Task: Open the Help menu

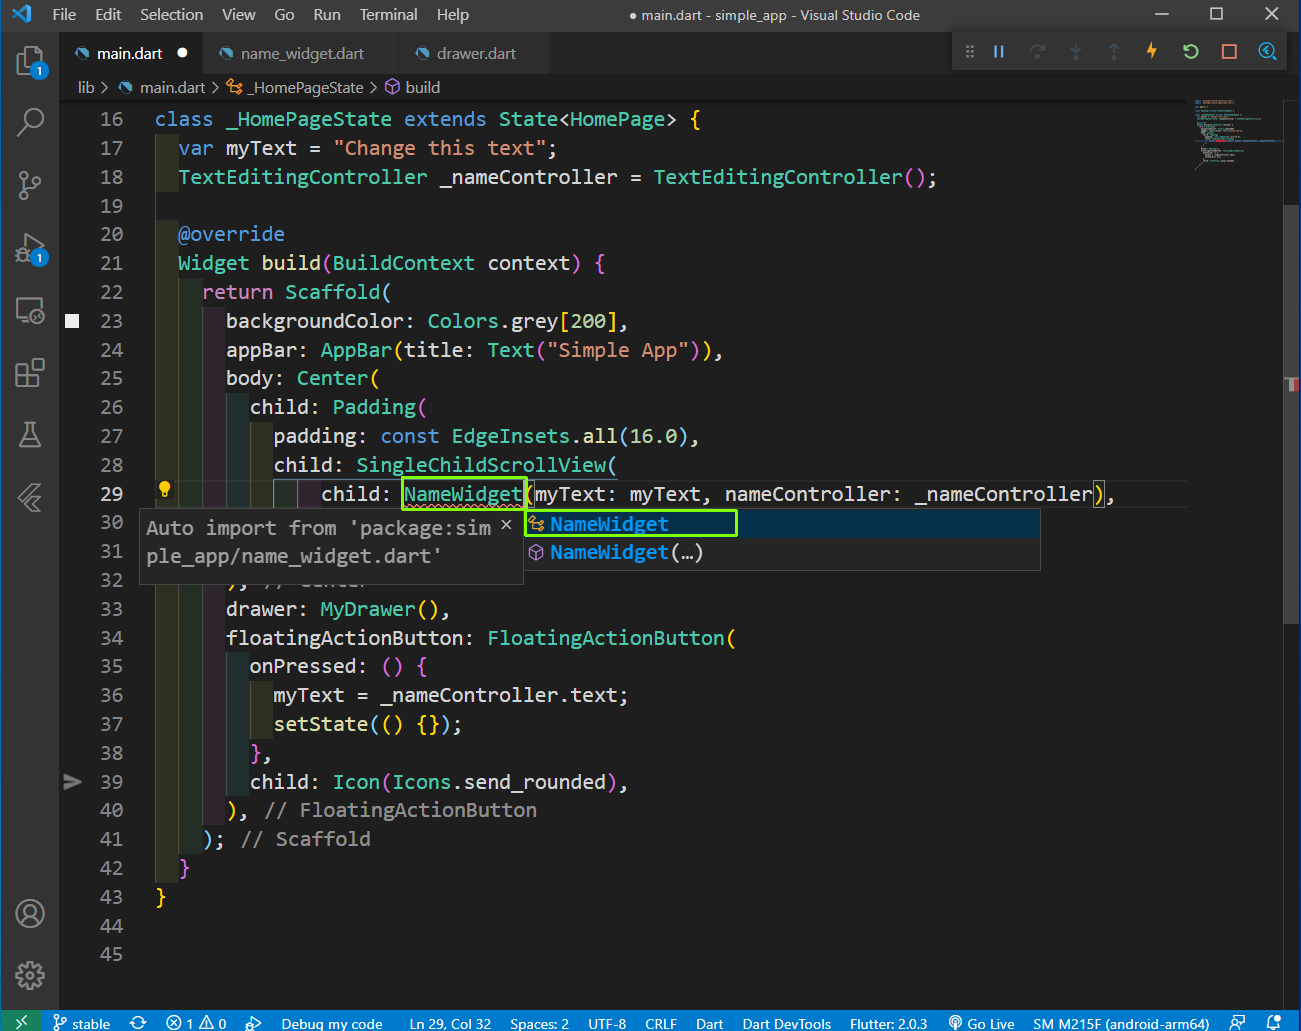Action: tap(452, 15)
